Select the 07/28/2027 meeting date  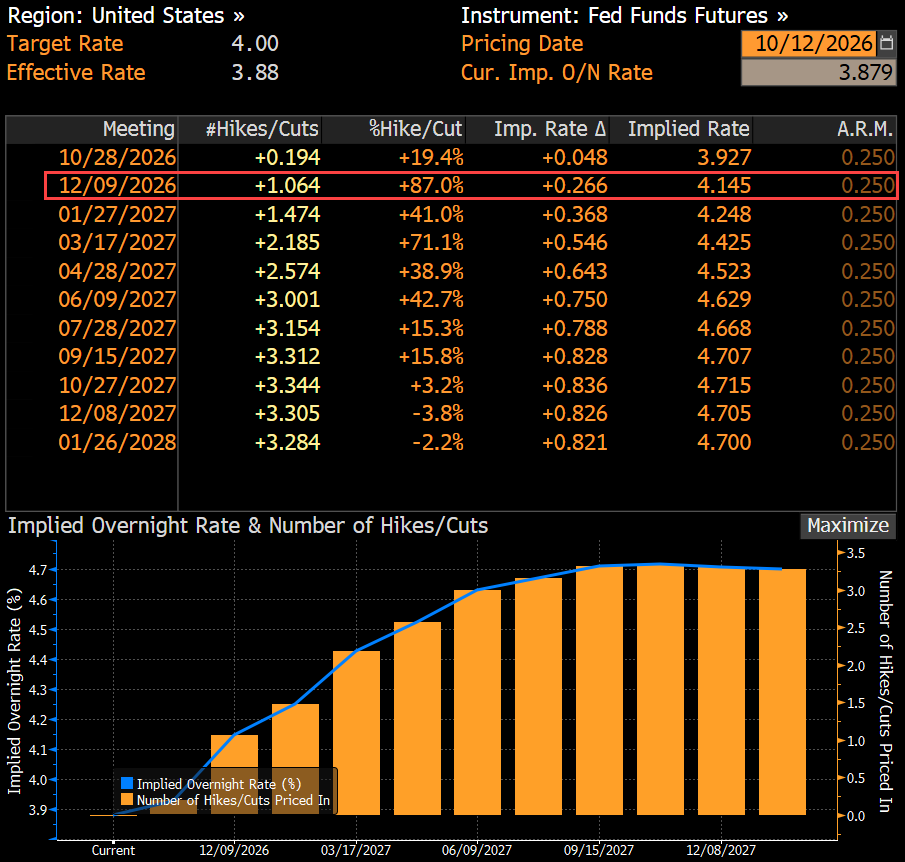tap(117, 328)
